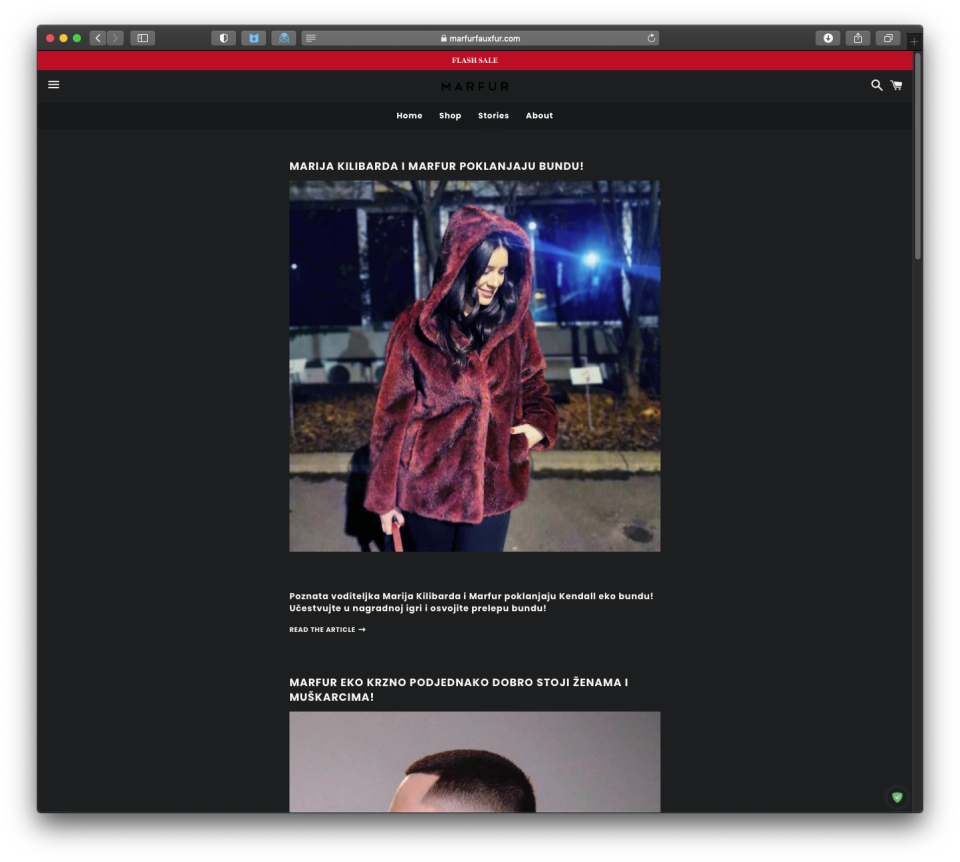Image resolution: width=960 pixels, height=862 pixels.
Task: Toggle the Safari sidebar button
Action: [143, 38]
